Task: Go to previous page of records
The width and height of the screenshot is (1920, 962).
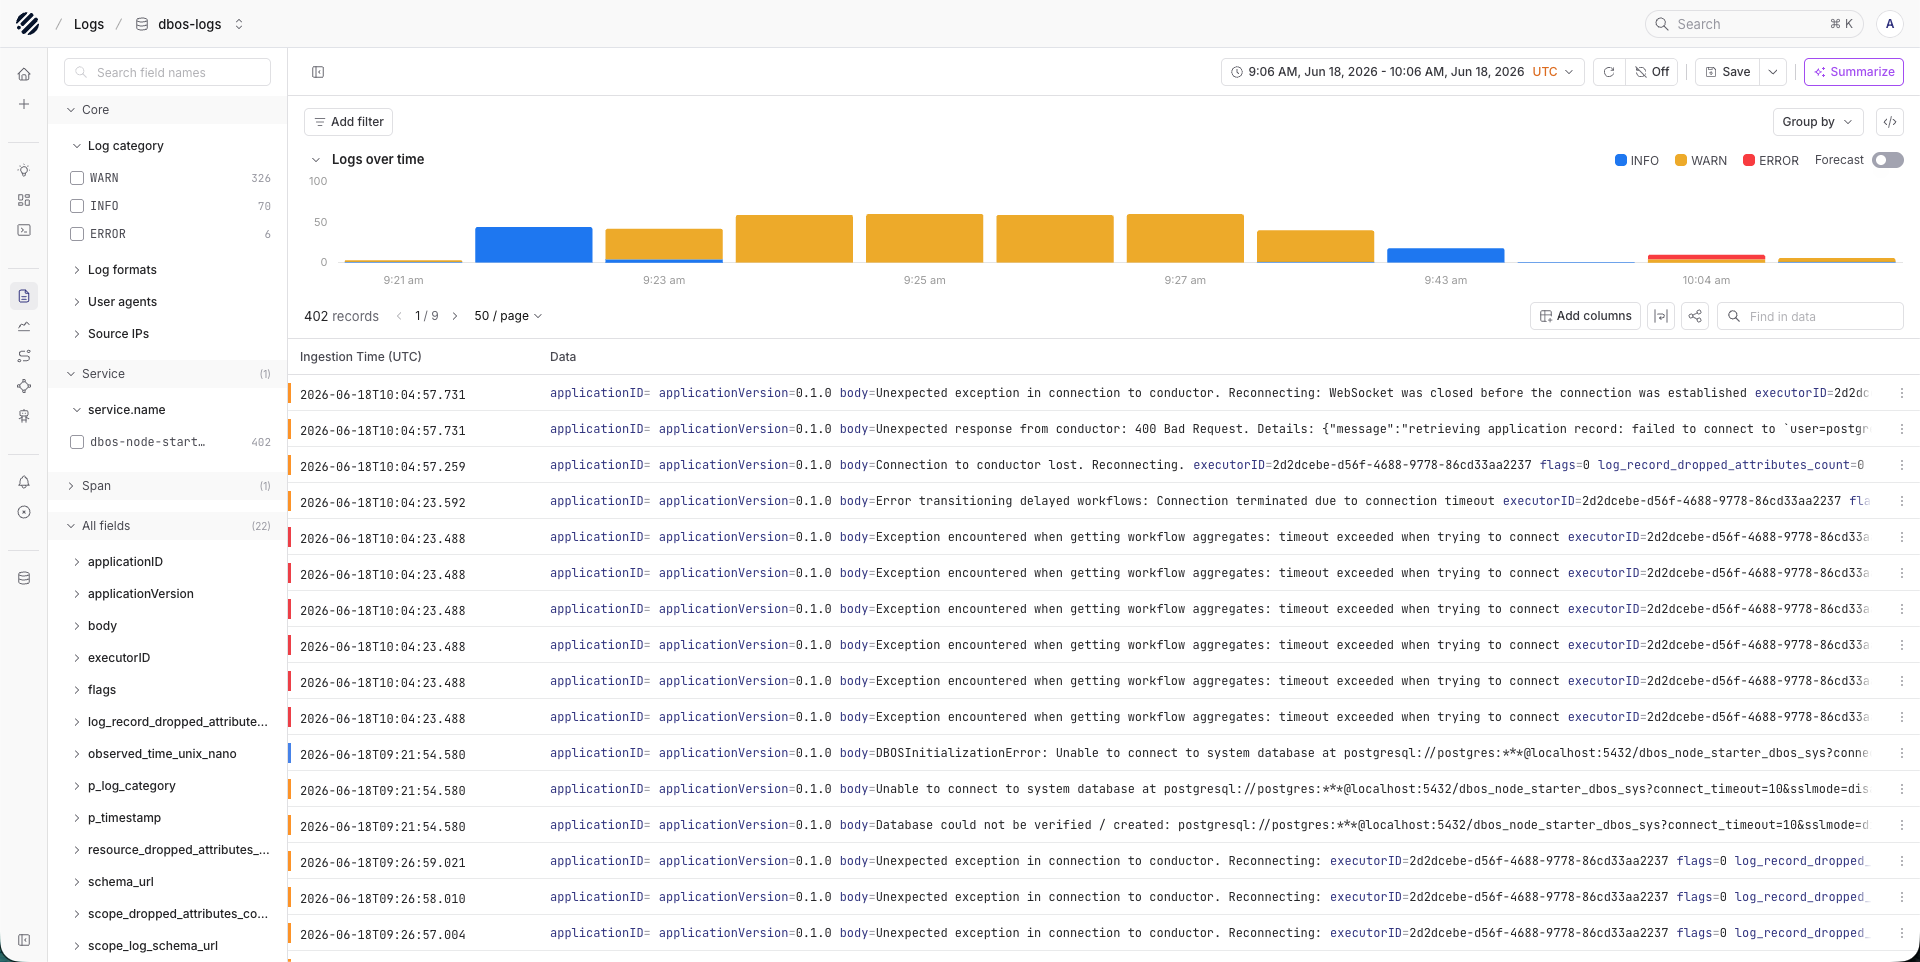Action: coord(399,316)
